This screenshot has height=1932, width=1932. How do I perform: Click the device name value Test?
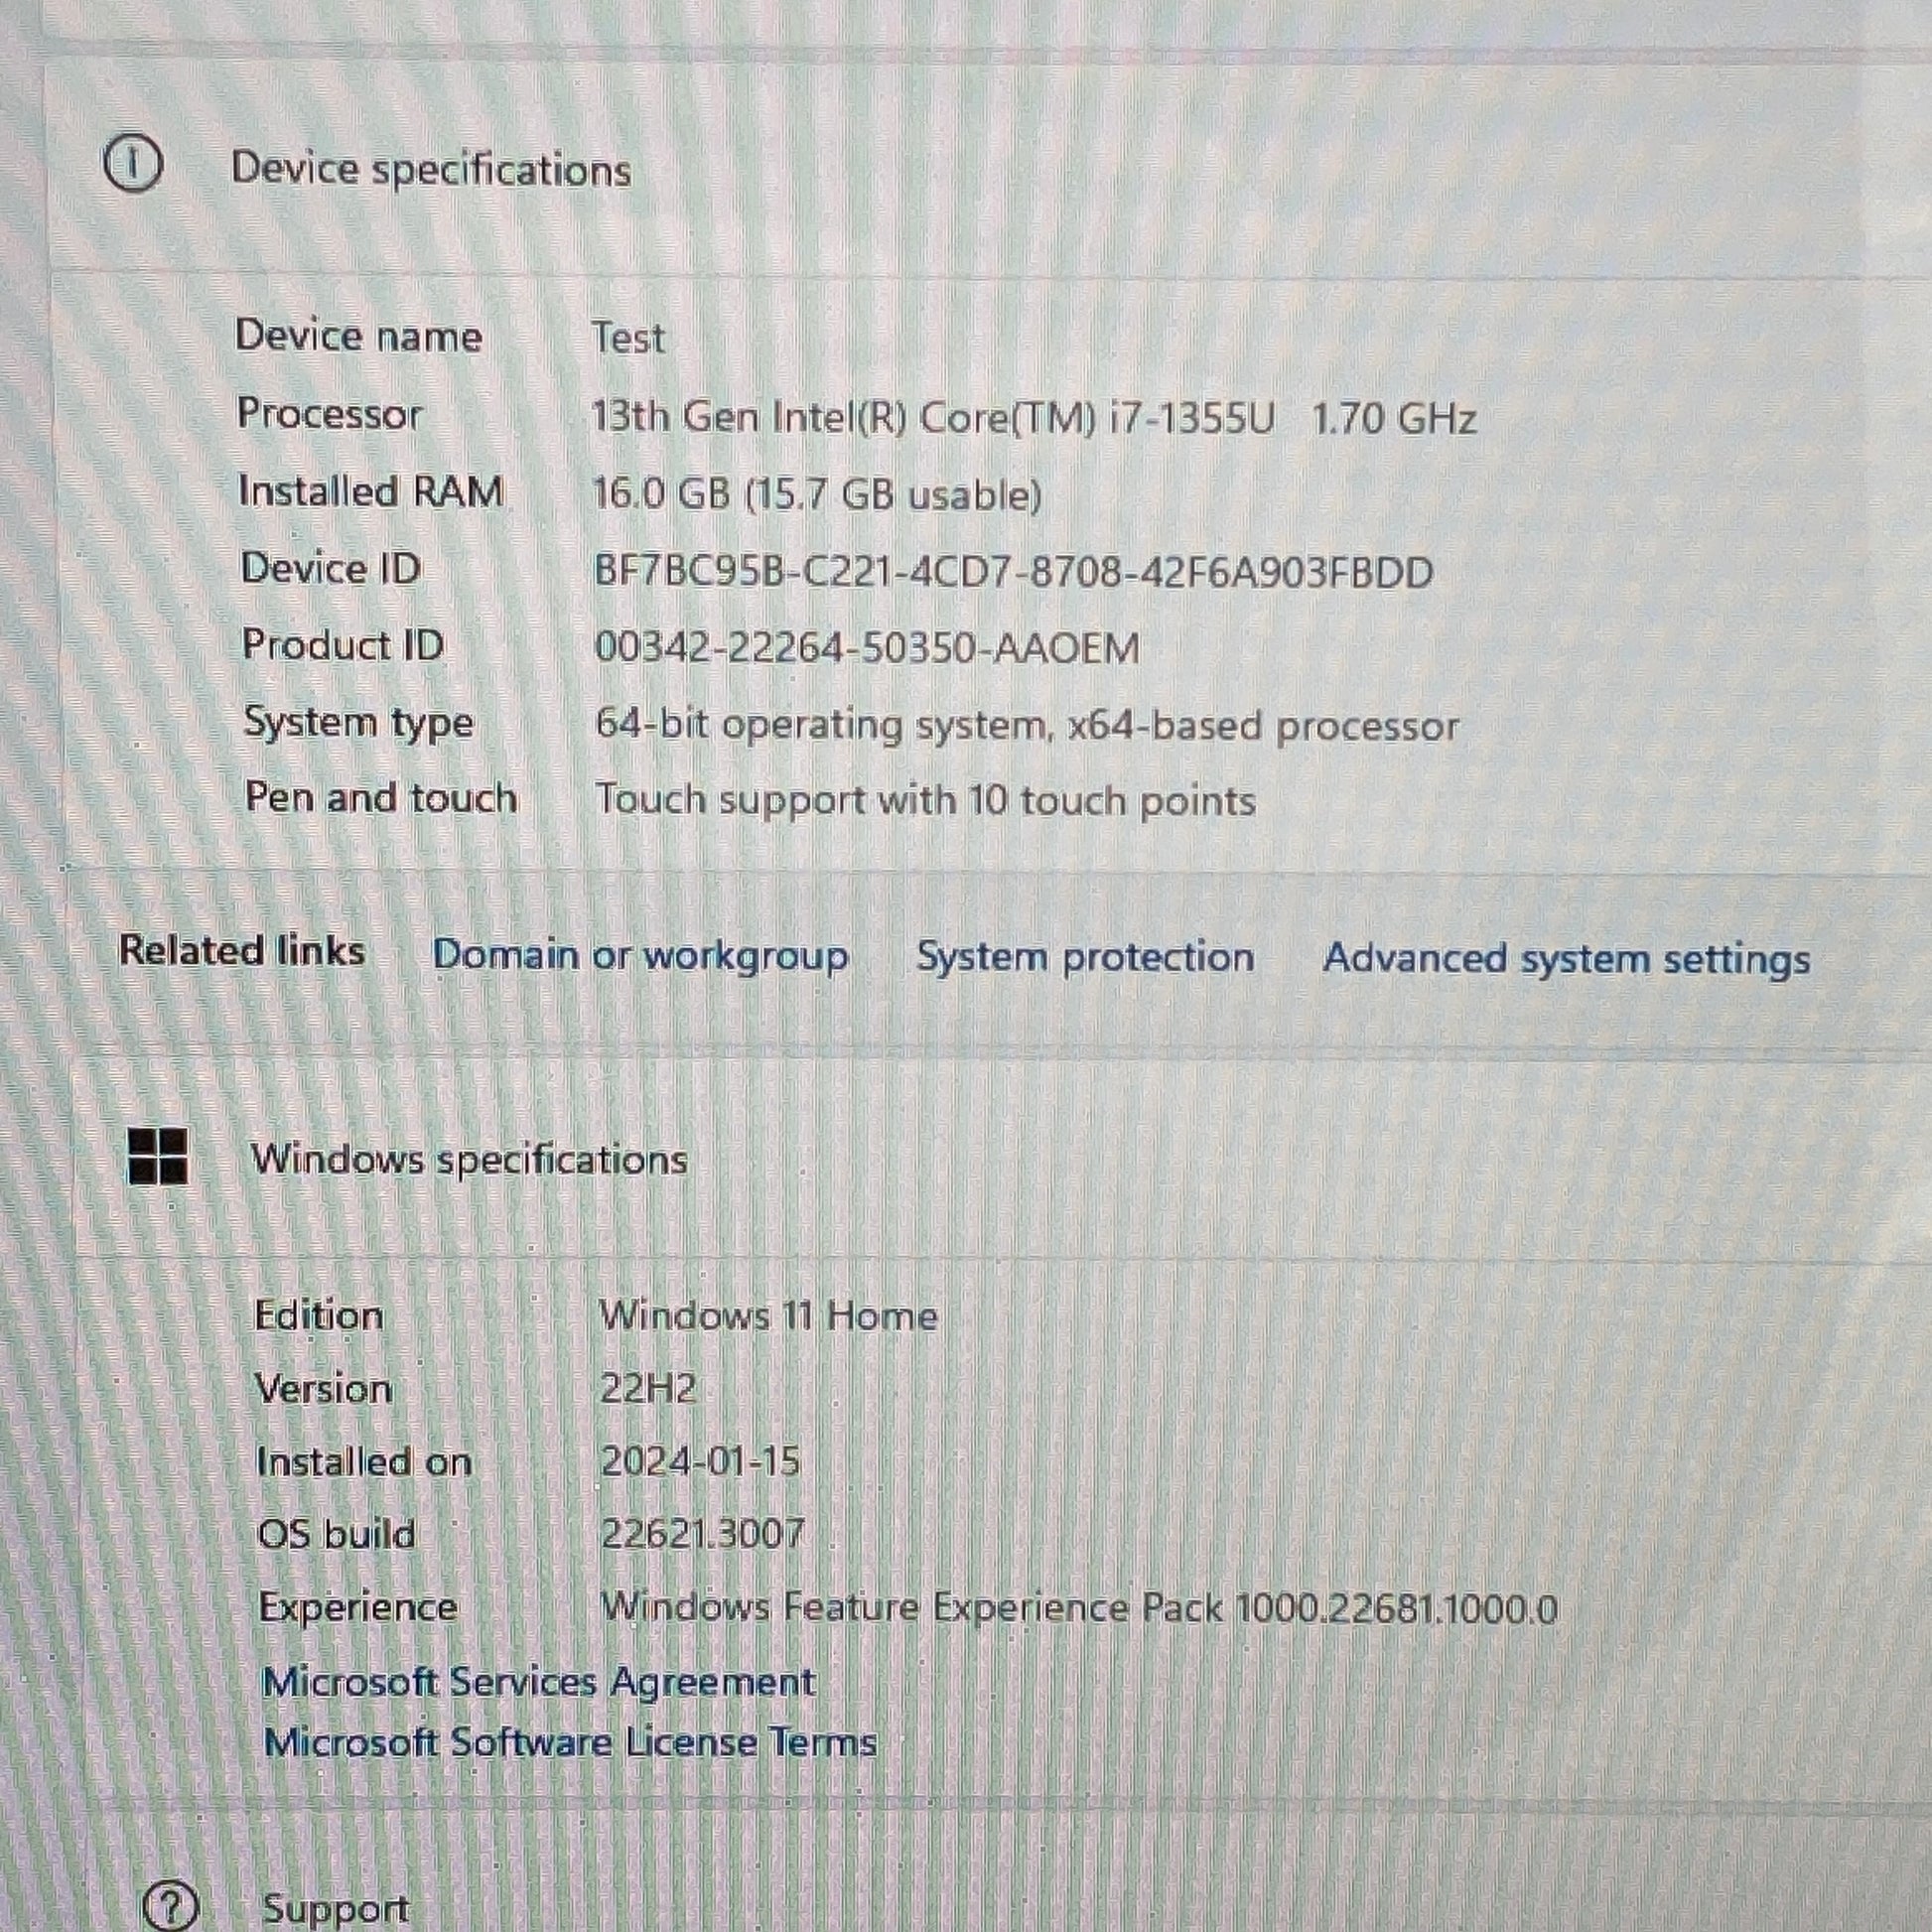tap(628, 338)
